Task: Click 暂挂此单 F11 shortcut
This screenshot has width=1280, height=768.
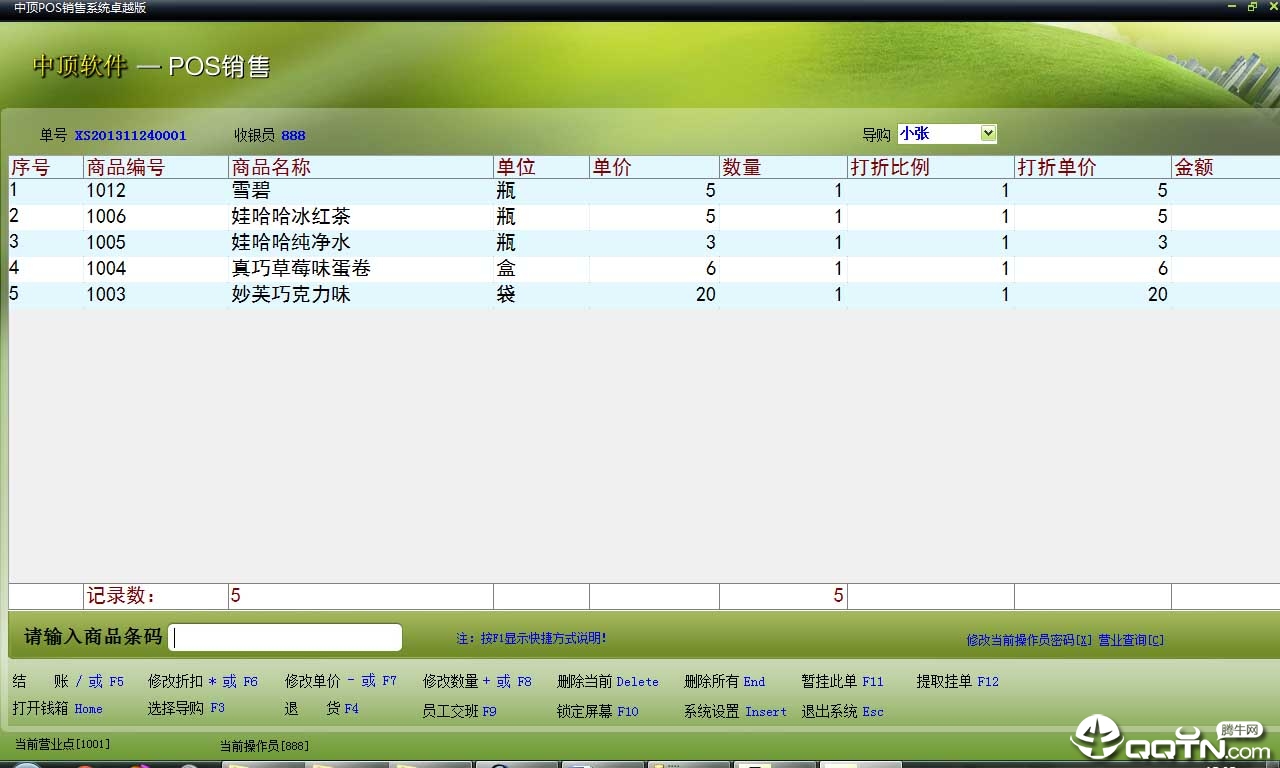Action: click(842, 682)
